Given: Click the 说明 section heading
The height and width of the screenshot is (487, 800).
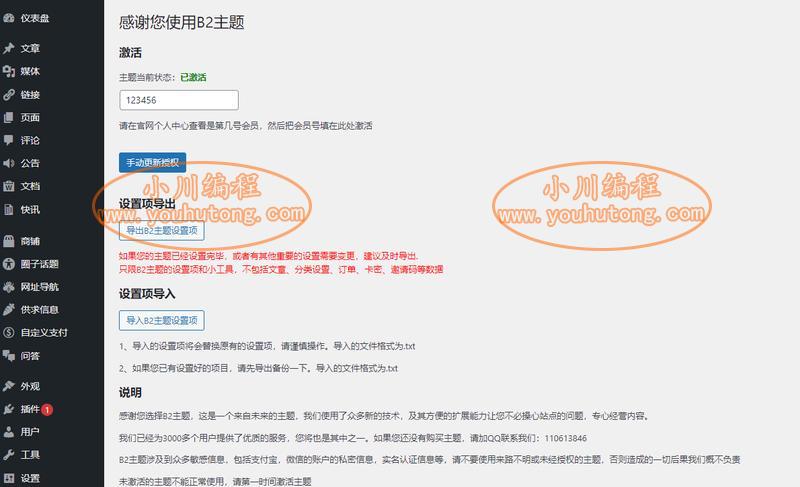Looking at the screenshot, I should tap(130, 393).
